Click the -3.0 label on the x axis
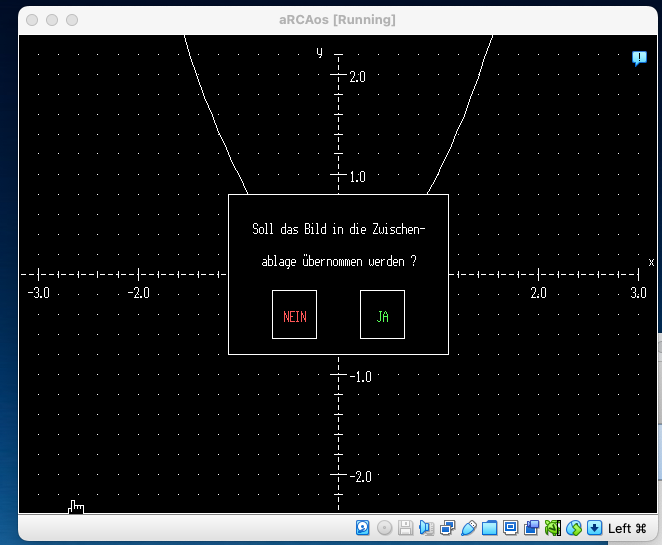The width and height of the screenshot is (662, 545). coord(38,293)
